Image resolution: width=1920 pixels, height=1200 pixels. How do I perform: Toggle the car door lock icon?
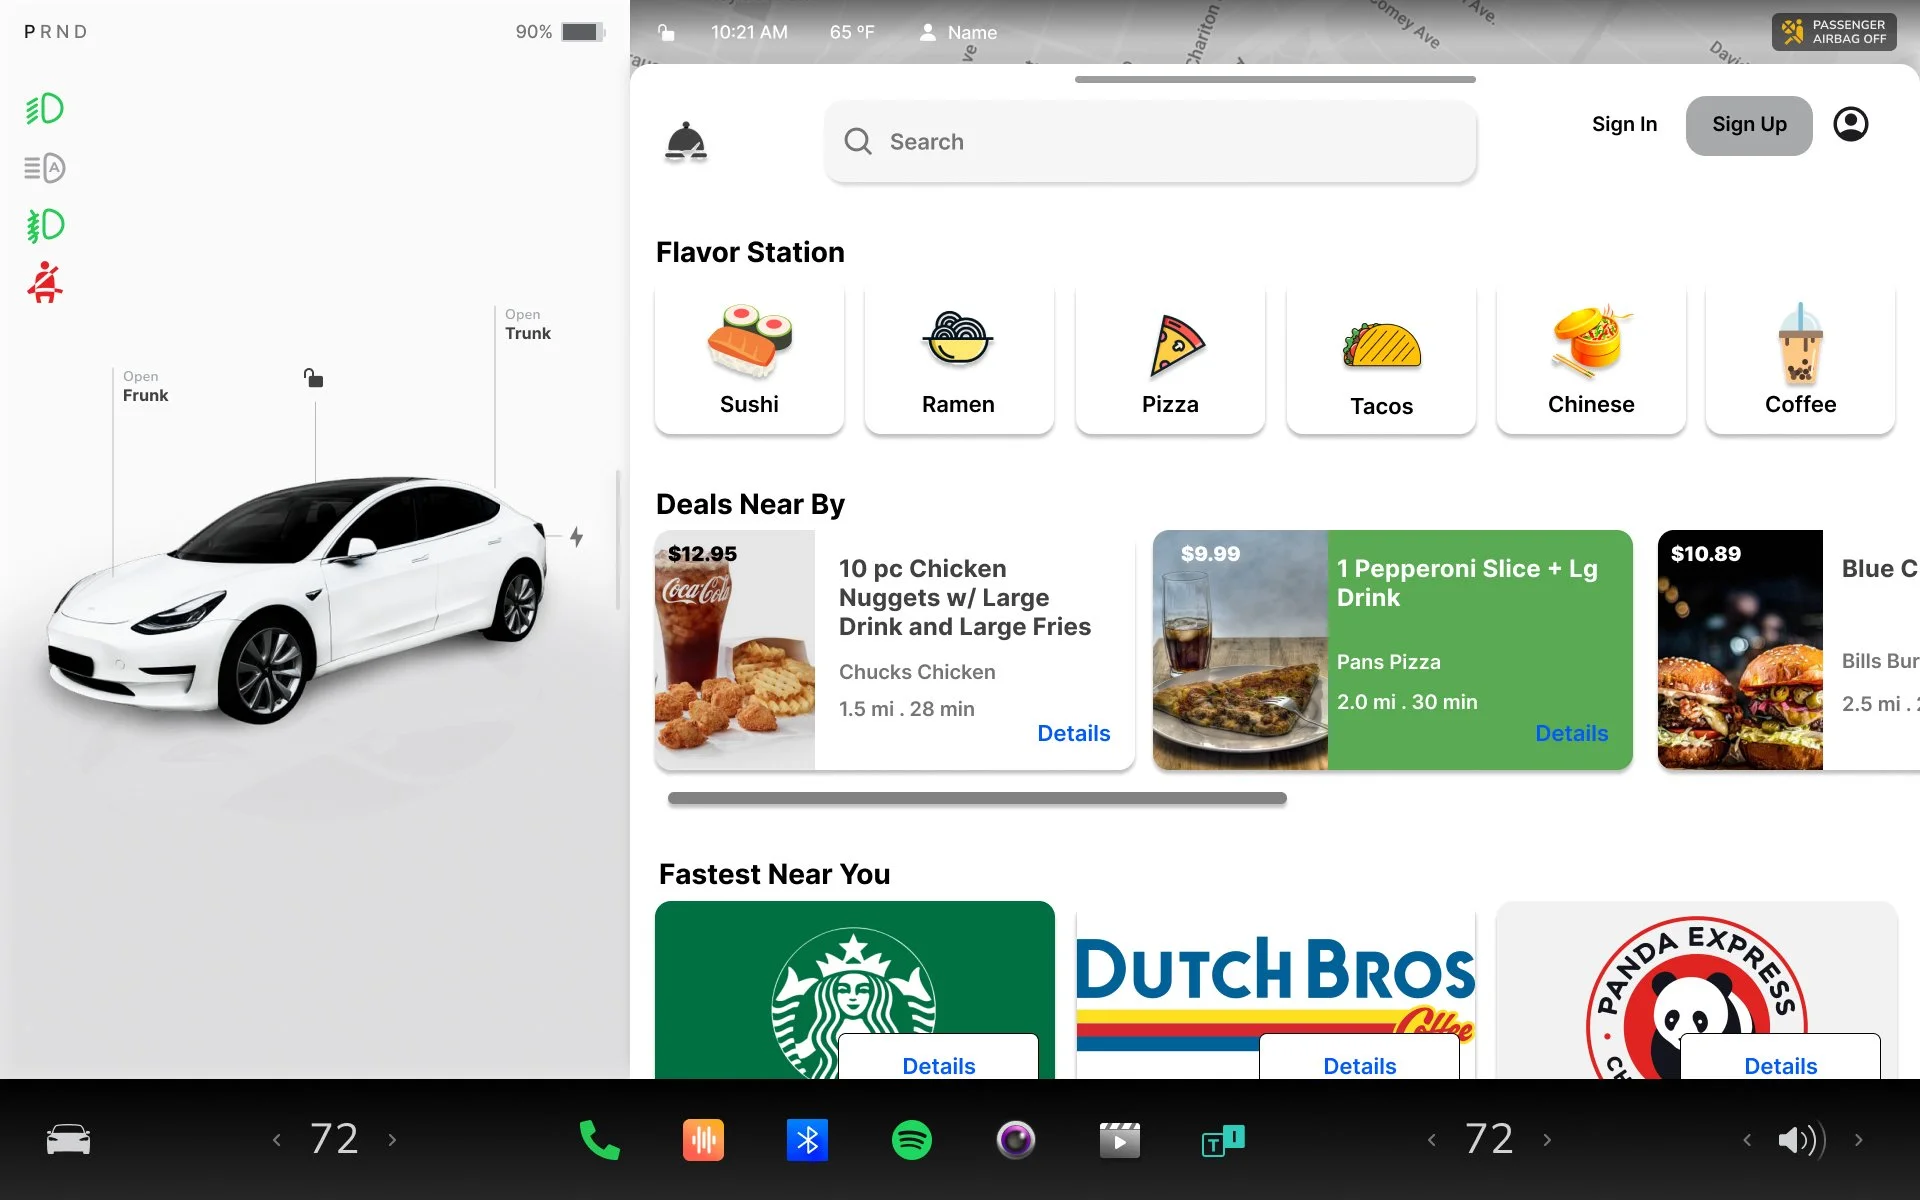click(313, 378)
